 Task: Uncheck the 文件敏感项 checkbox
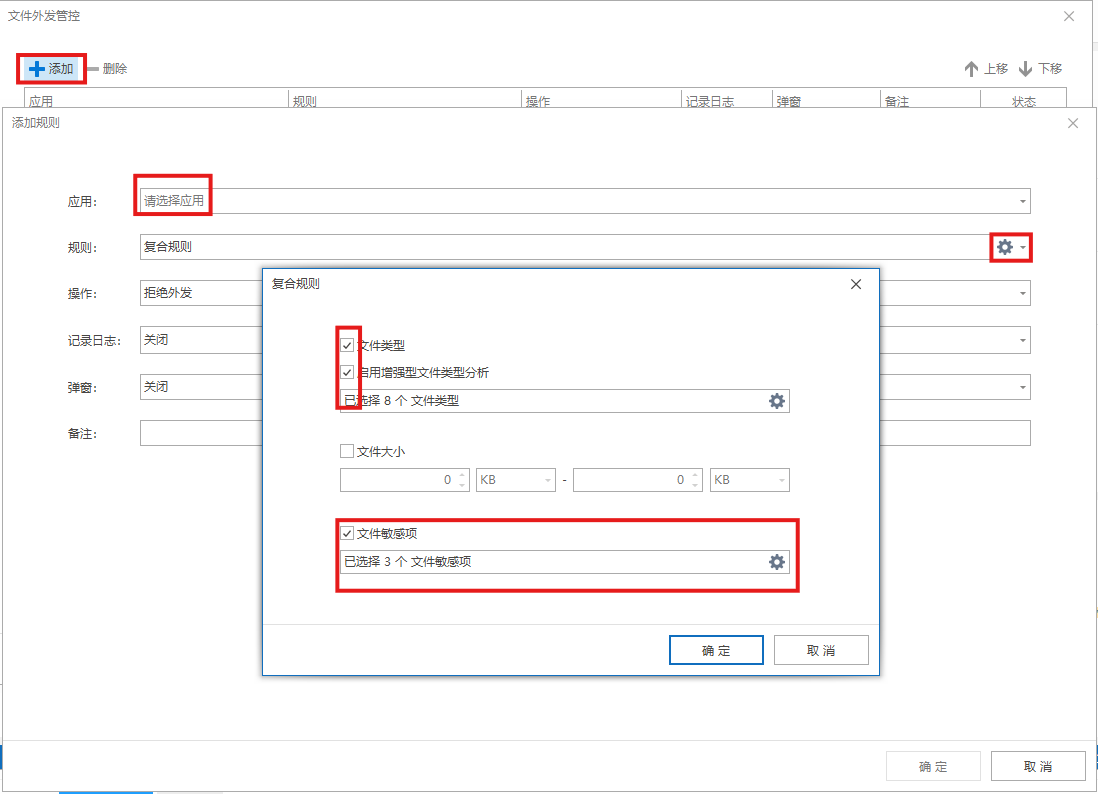(348, 534)
